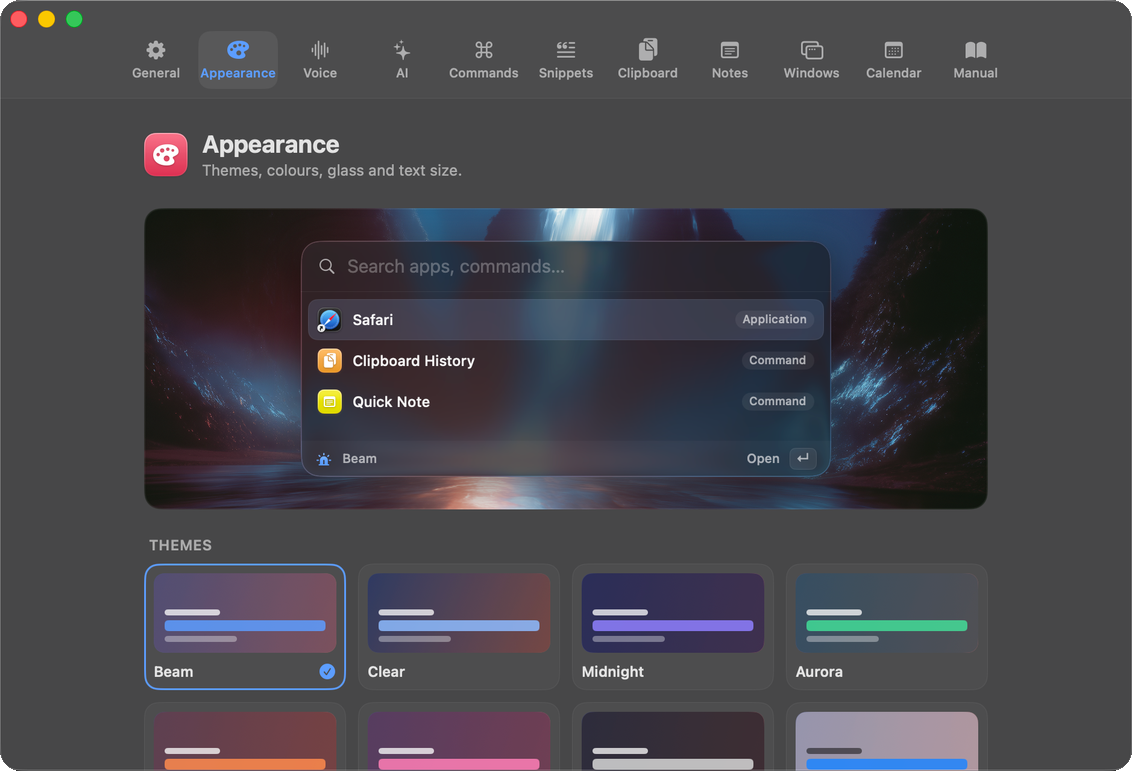Open the Windows overlapping-panes icon
Image resolution: width=1132 pixels, height=771 pixels.
(811, 50)
